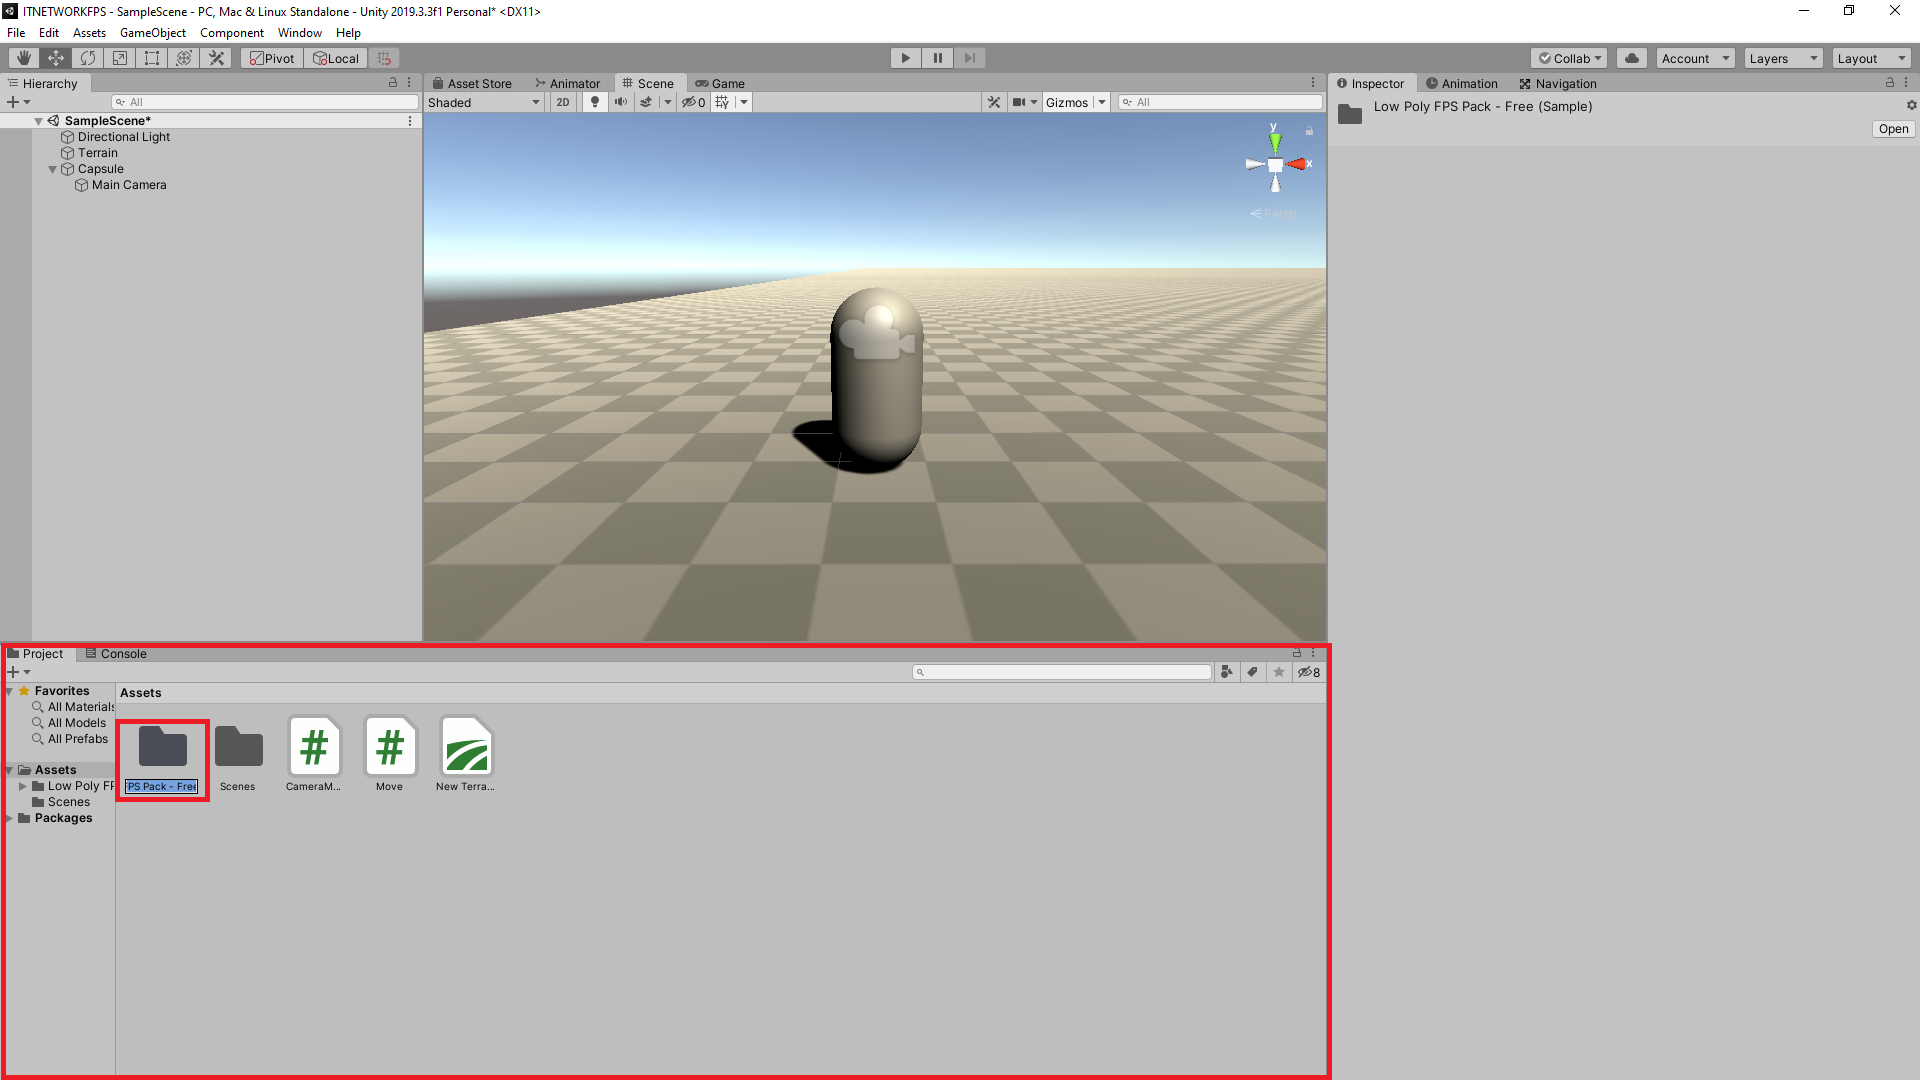Toggle scene audio in Scene view
The height and width of the screenshot is (1080, 1920).
click(x=621, y=101)
